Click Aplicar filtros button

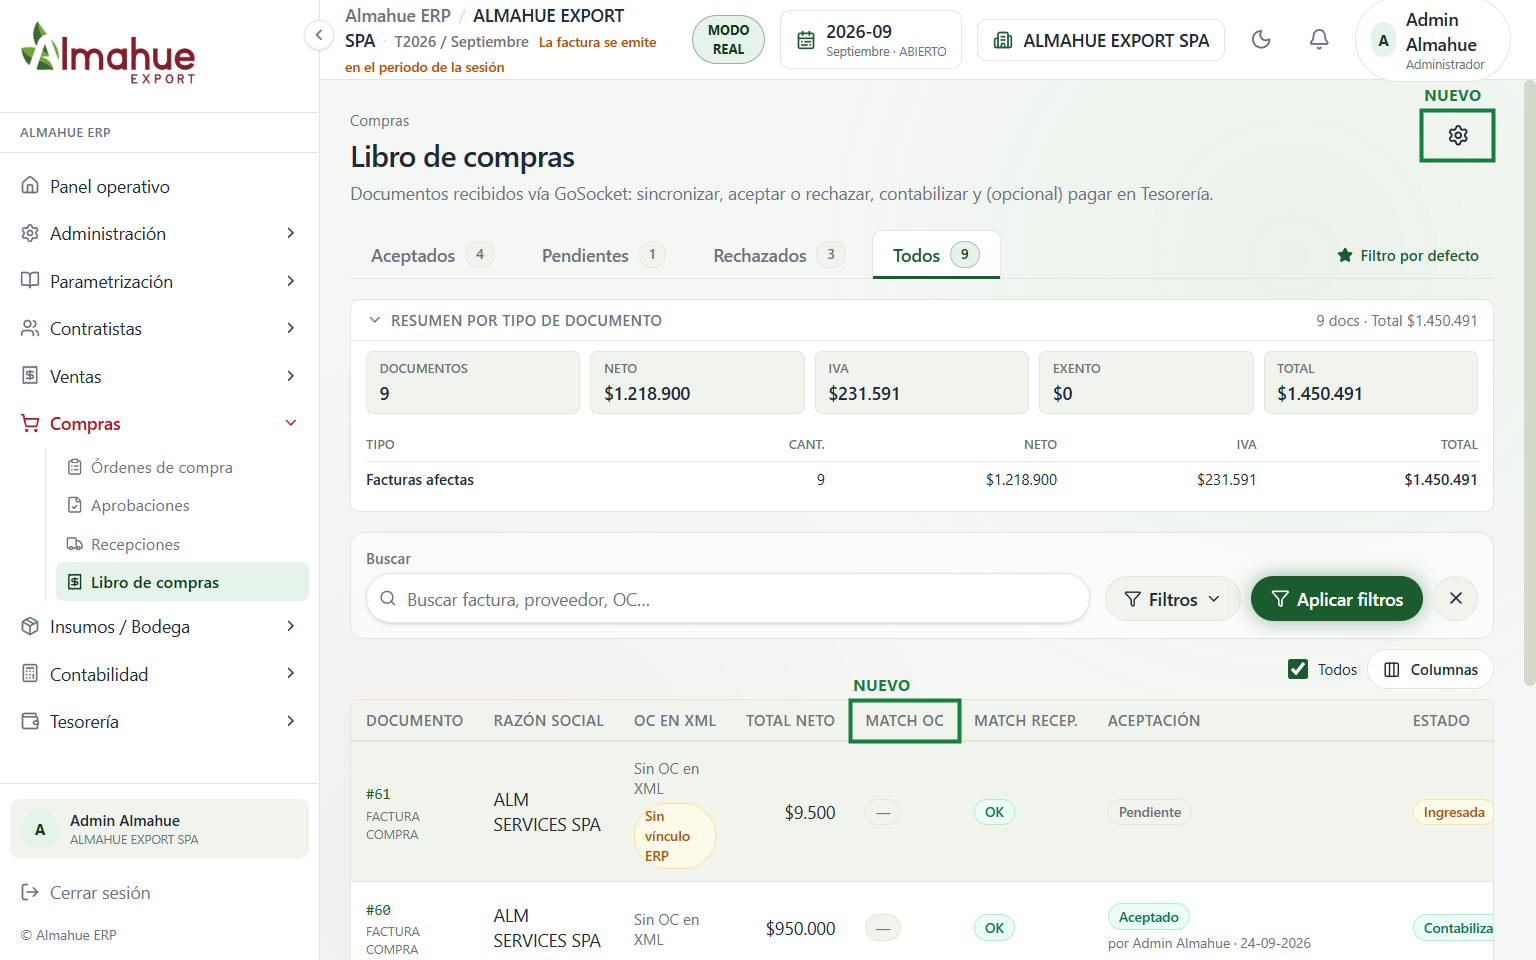[1337, 599]
